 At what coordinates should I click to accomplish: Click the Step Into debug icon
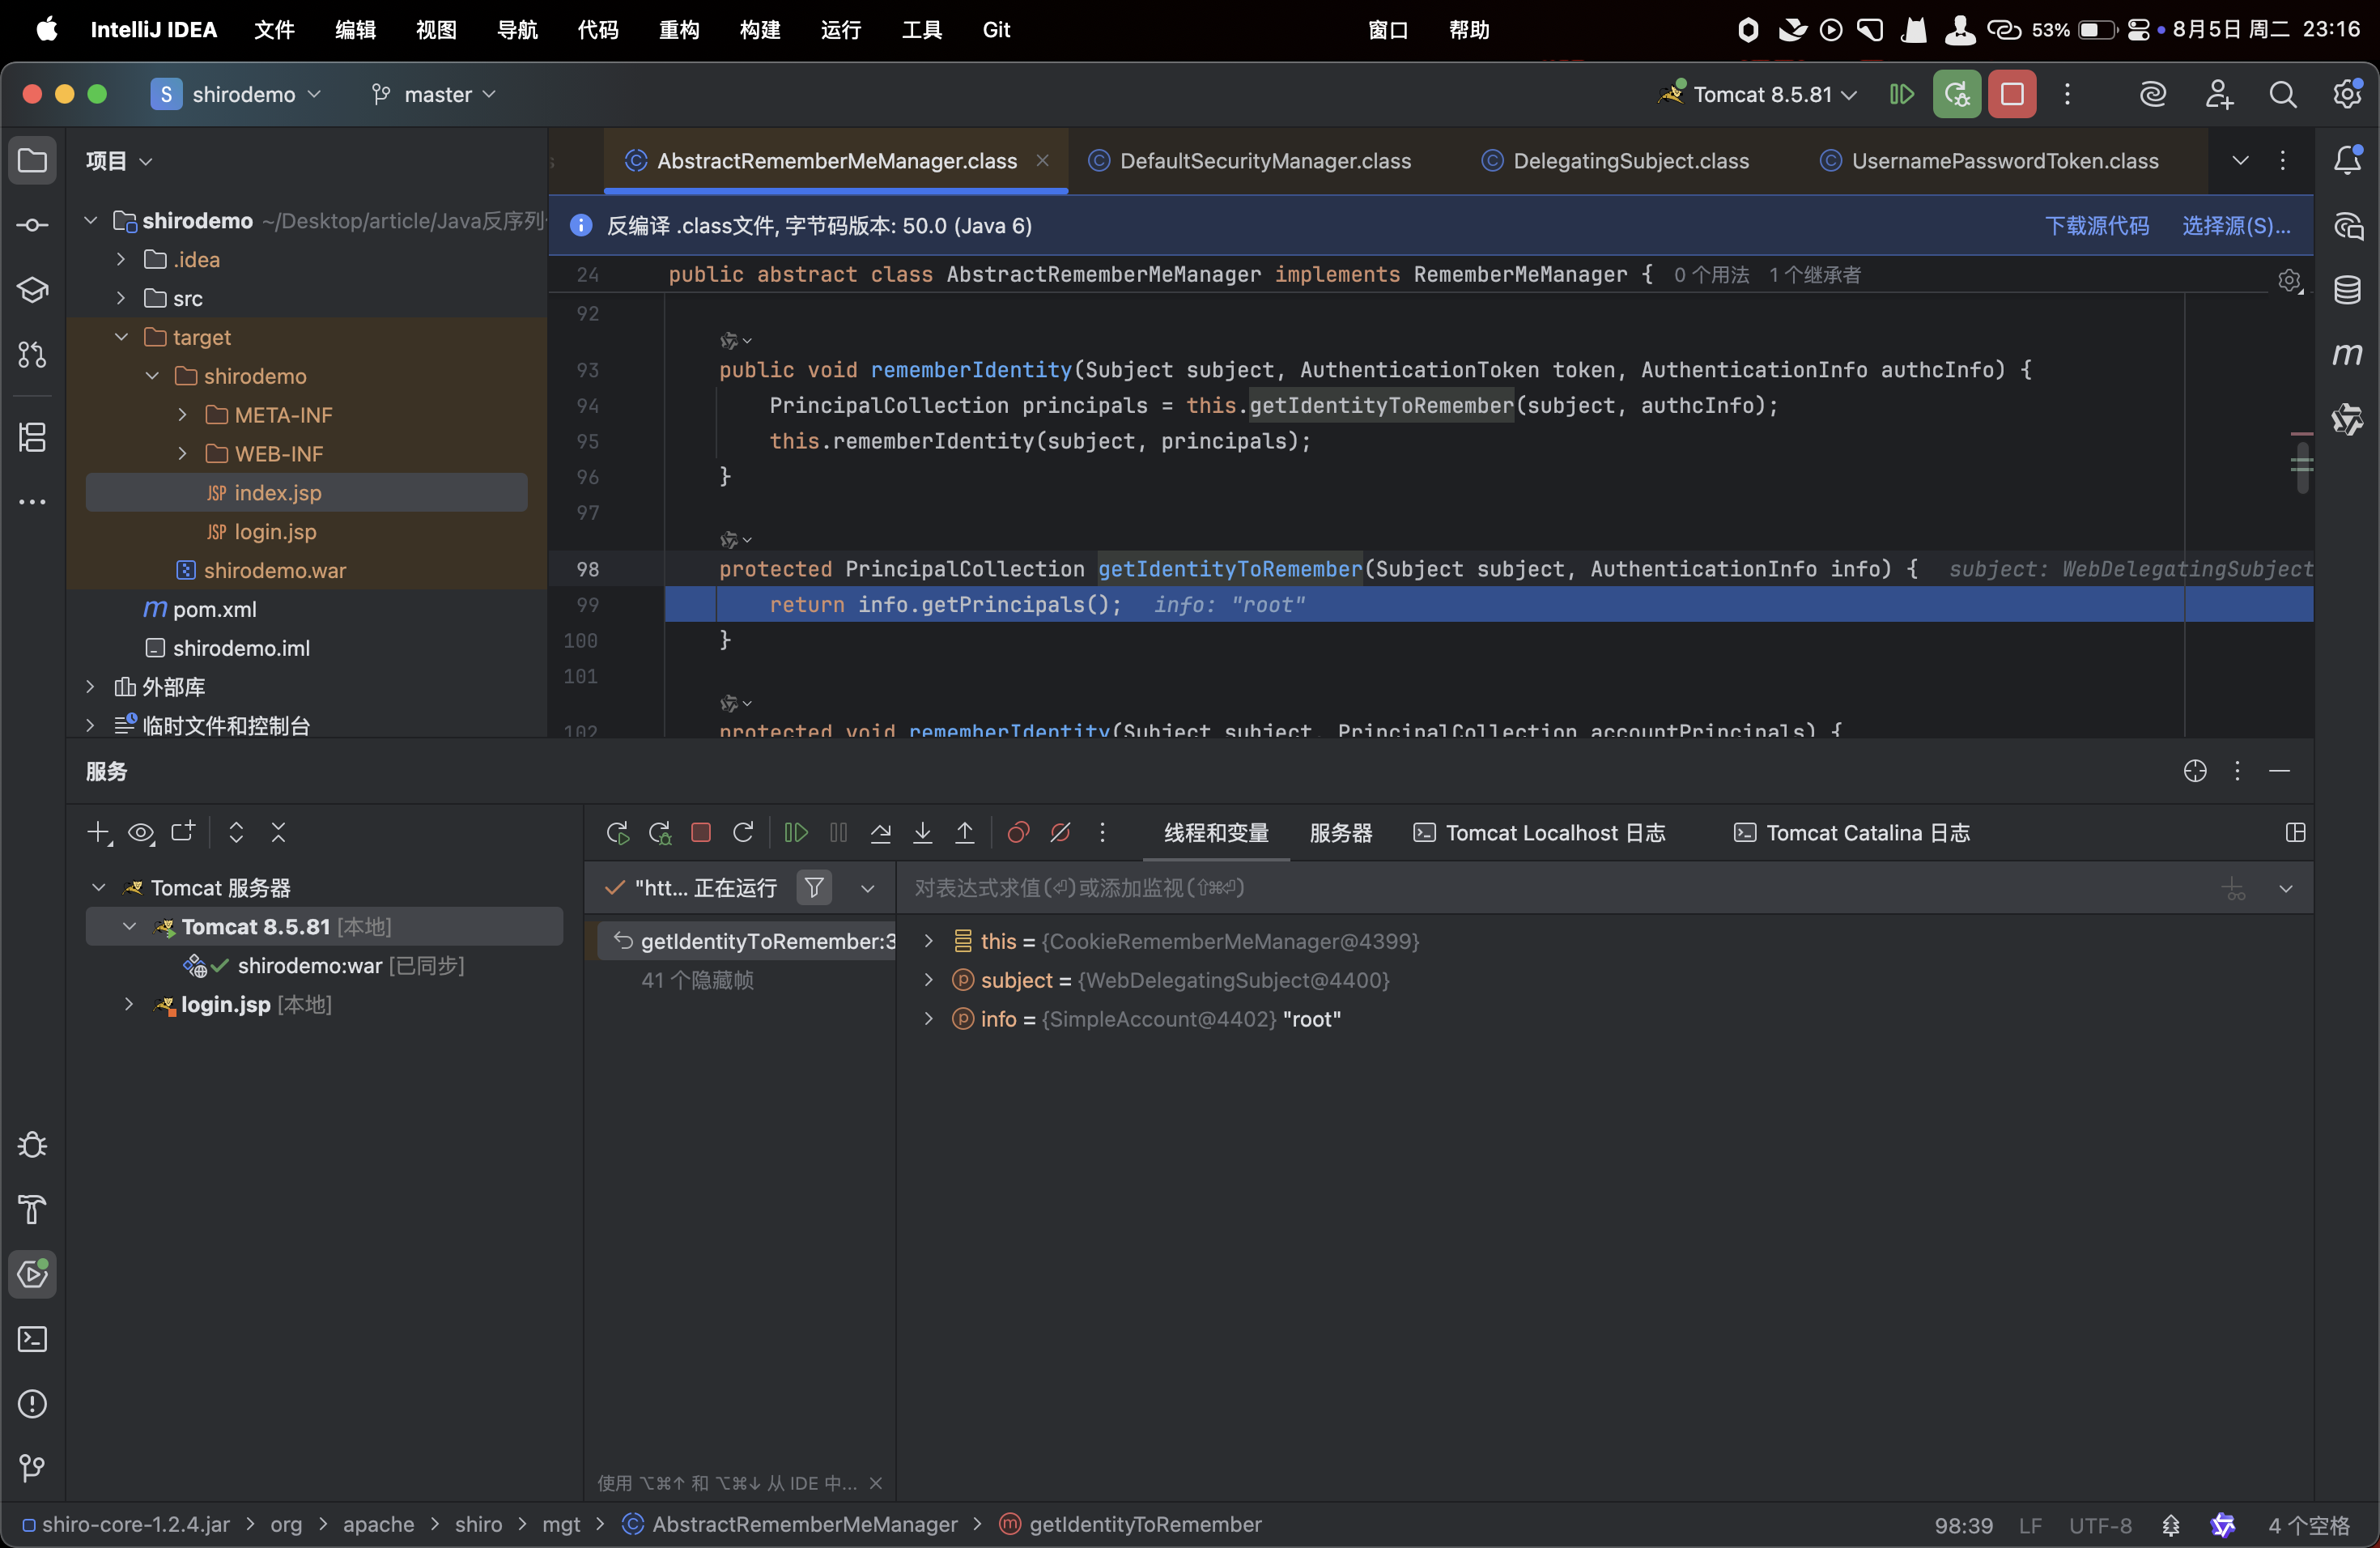[x=922, y=832]
